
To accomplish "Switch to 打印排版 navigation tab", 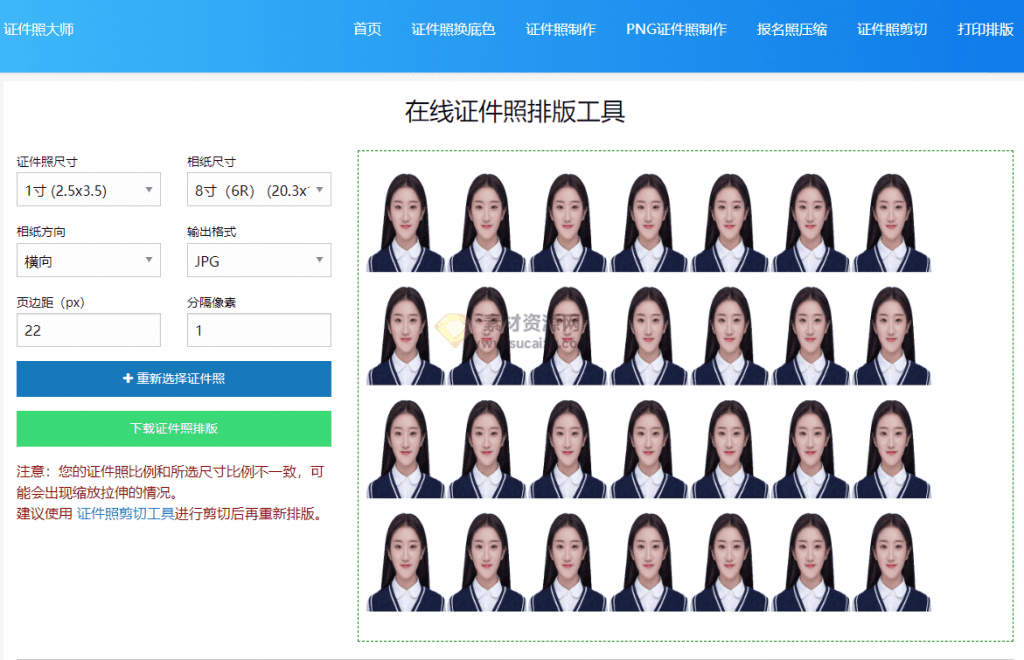I will 985,29.
